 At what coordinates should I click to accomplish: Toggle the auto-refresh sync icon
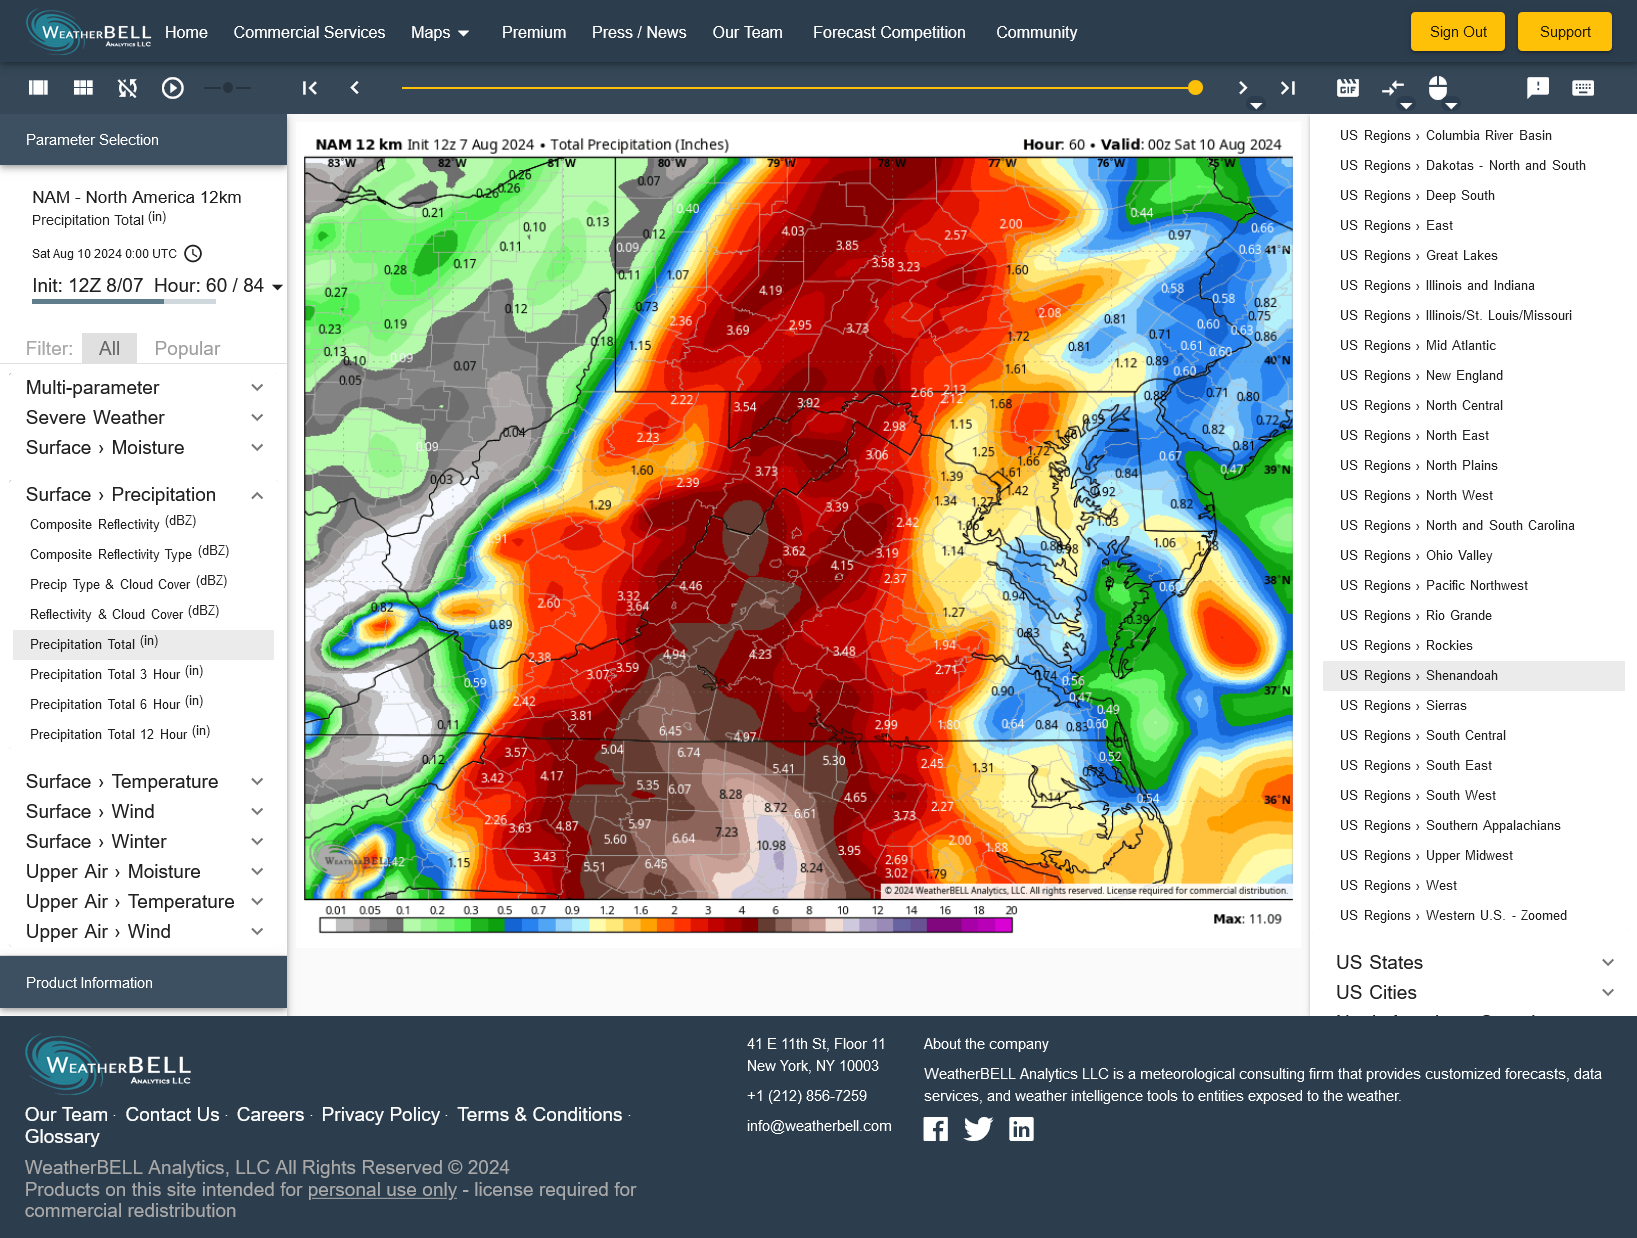[127, 88]
